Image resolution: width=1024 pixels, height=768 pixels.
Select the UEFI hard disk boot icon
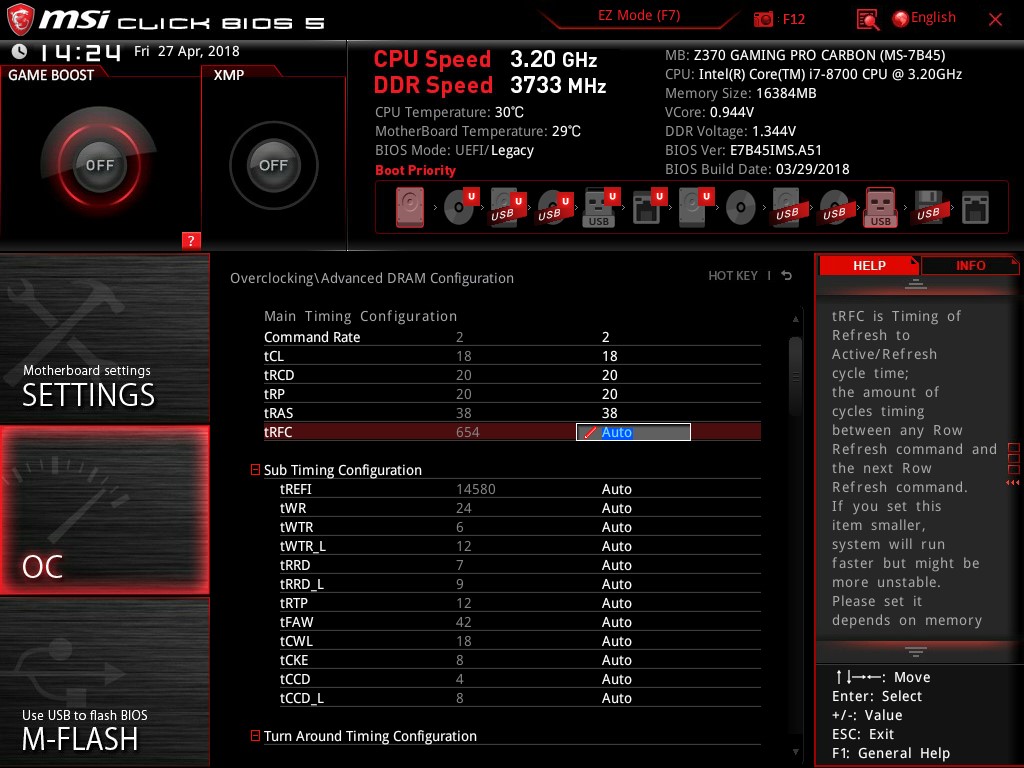[695, 208]
